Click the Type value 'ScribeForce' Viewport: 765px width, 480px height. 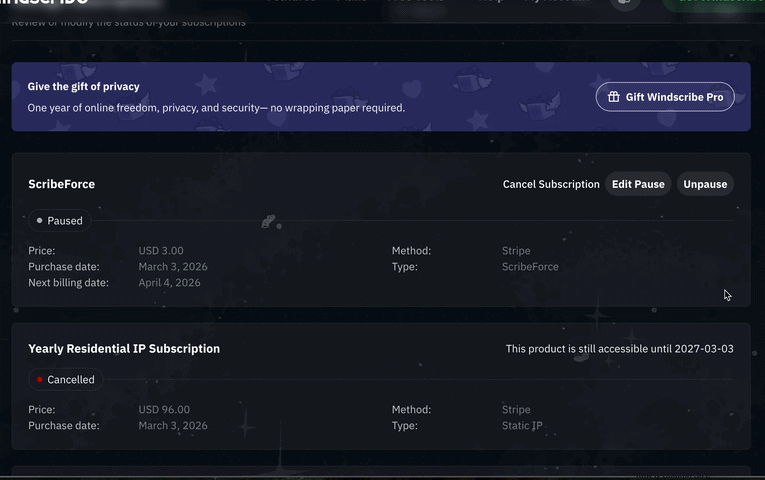530,267
